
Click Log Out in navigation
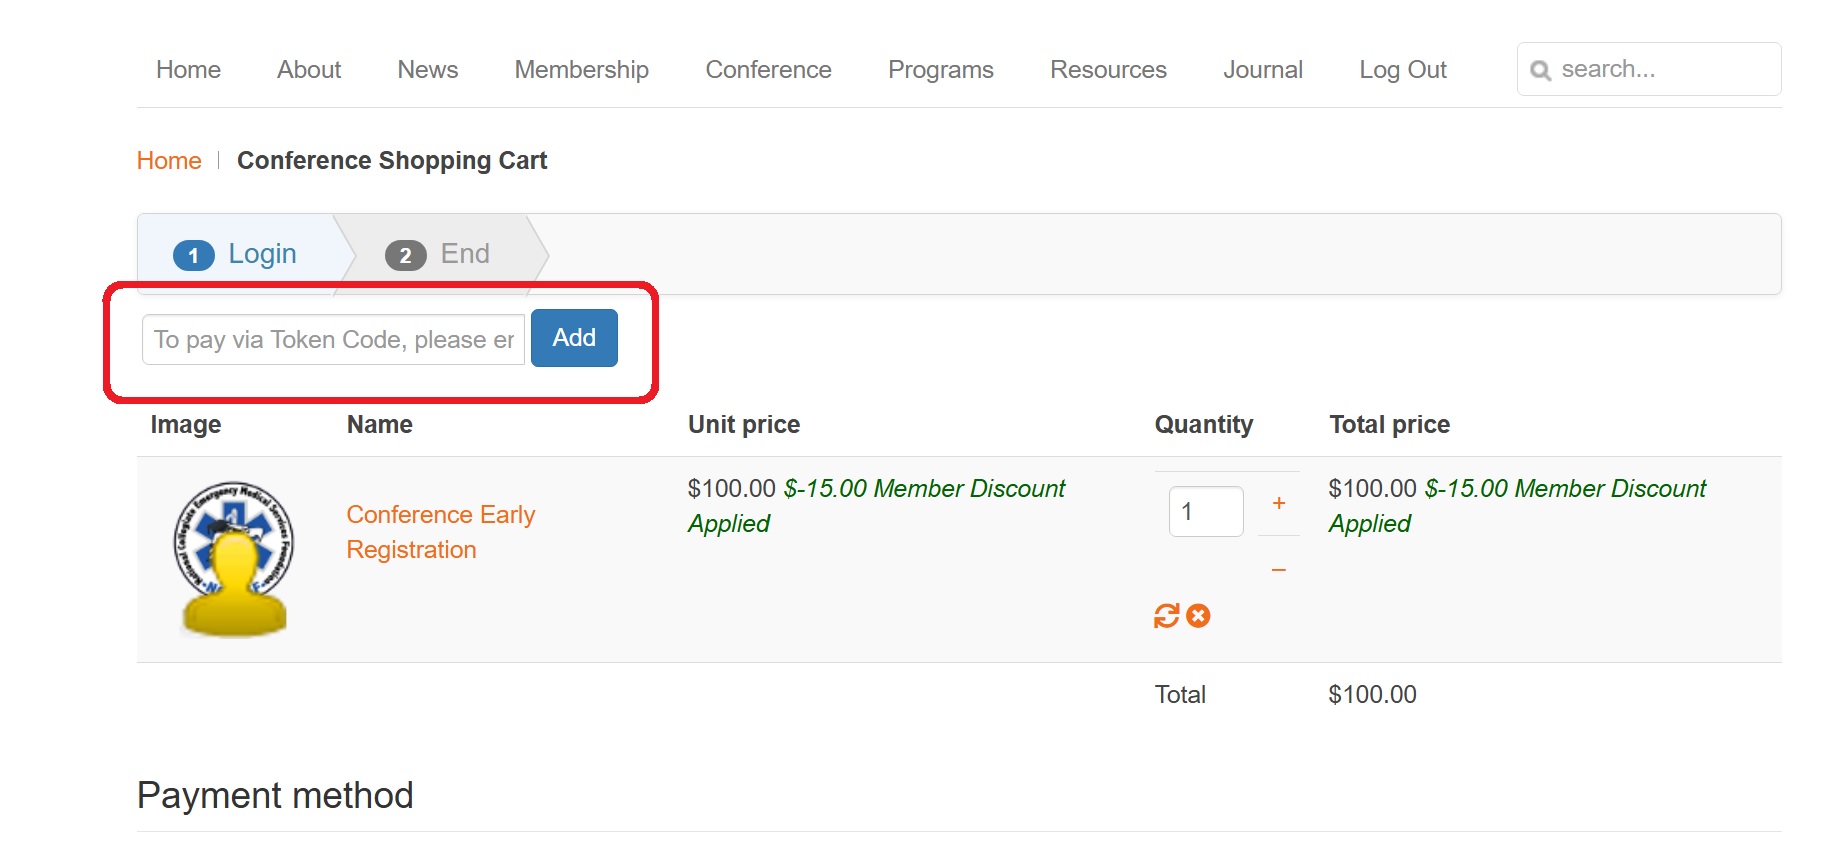click(1403, 70)
